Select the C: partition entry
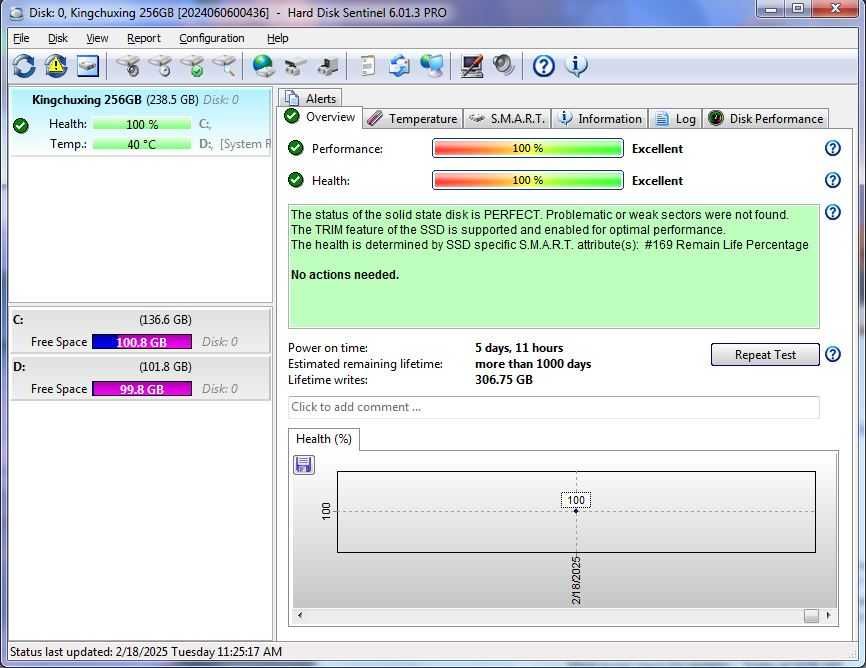The width and height of the screenshot is (866, 668). click(141, 330)
